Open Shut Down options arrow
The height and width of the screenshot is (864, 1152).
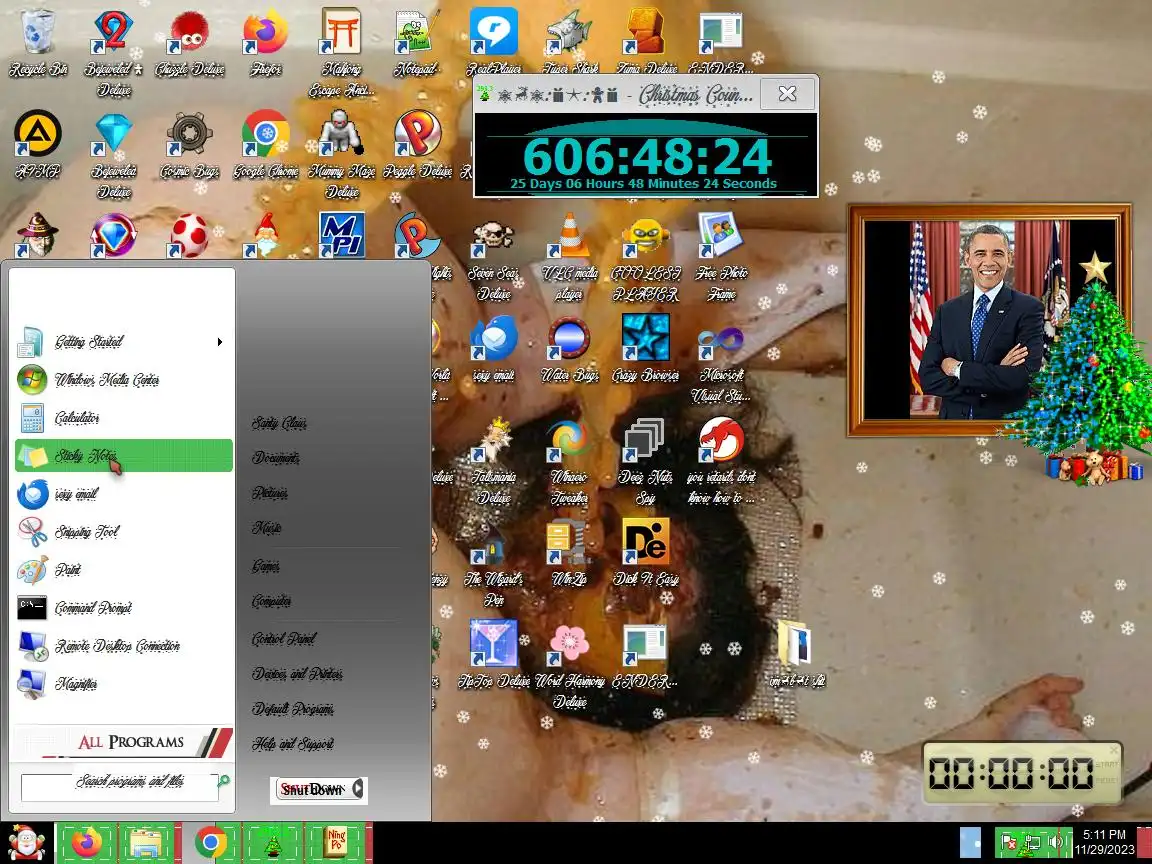coord(358,789)
